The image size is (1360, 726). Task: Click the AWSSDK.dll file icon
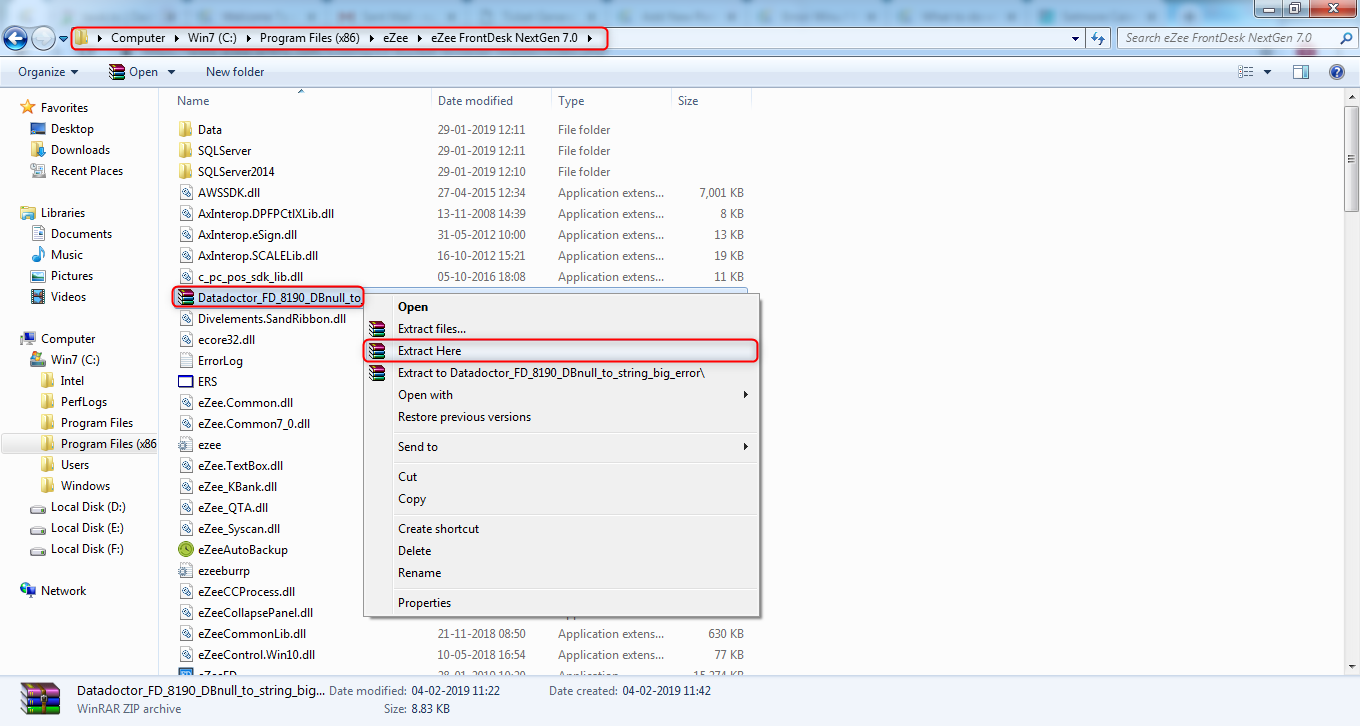[x=185, y=193]
